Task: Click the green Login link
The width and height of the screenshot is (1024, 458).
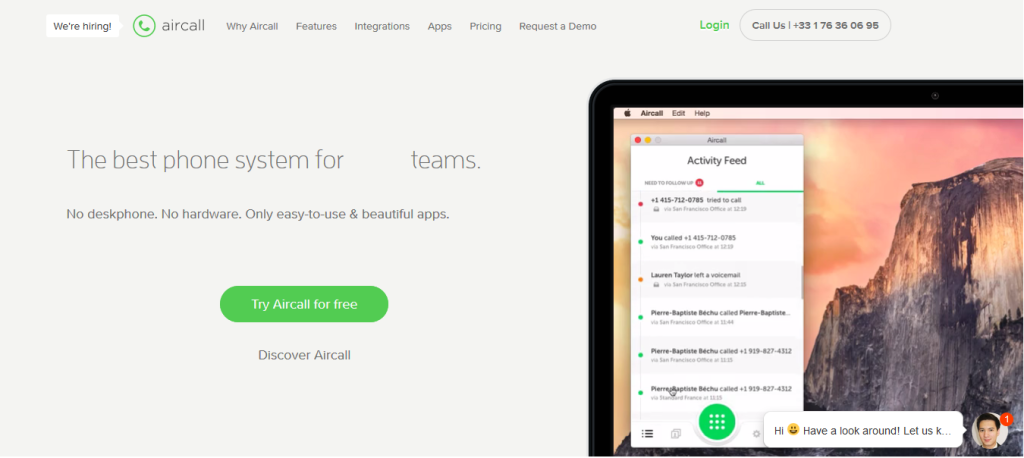Action: pyautogui.click(x=714, y=25)
